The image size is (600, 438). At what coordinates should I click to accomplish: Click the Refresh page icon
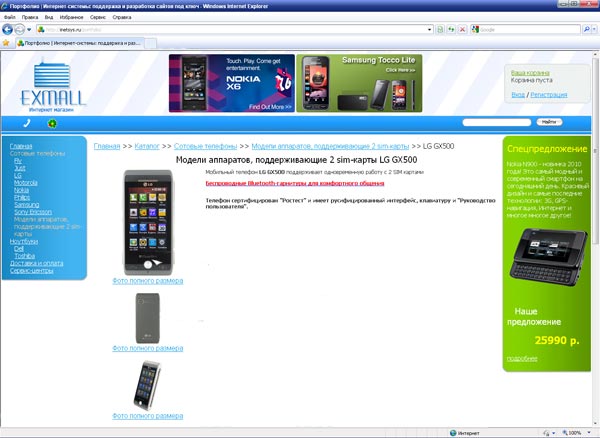[x=452, y=29]
